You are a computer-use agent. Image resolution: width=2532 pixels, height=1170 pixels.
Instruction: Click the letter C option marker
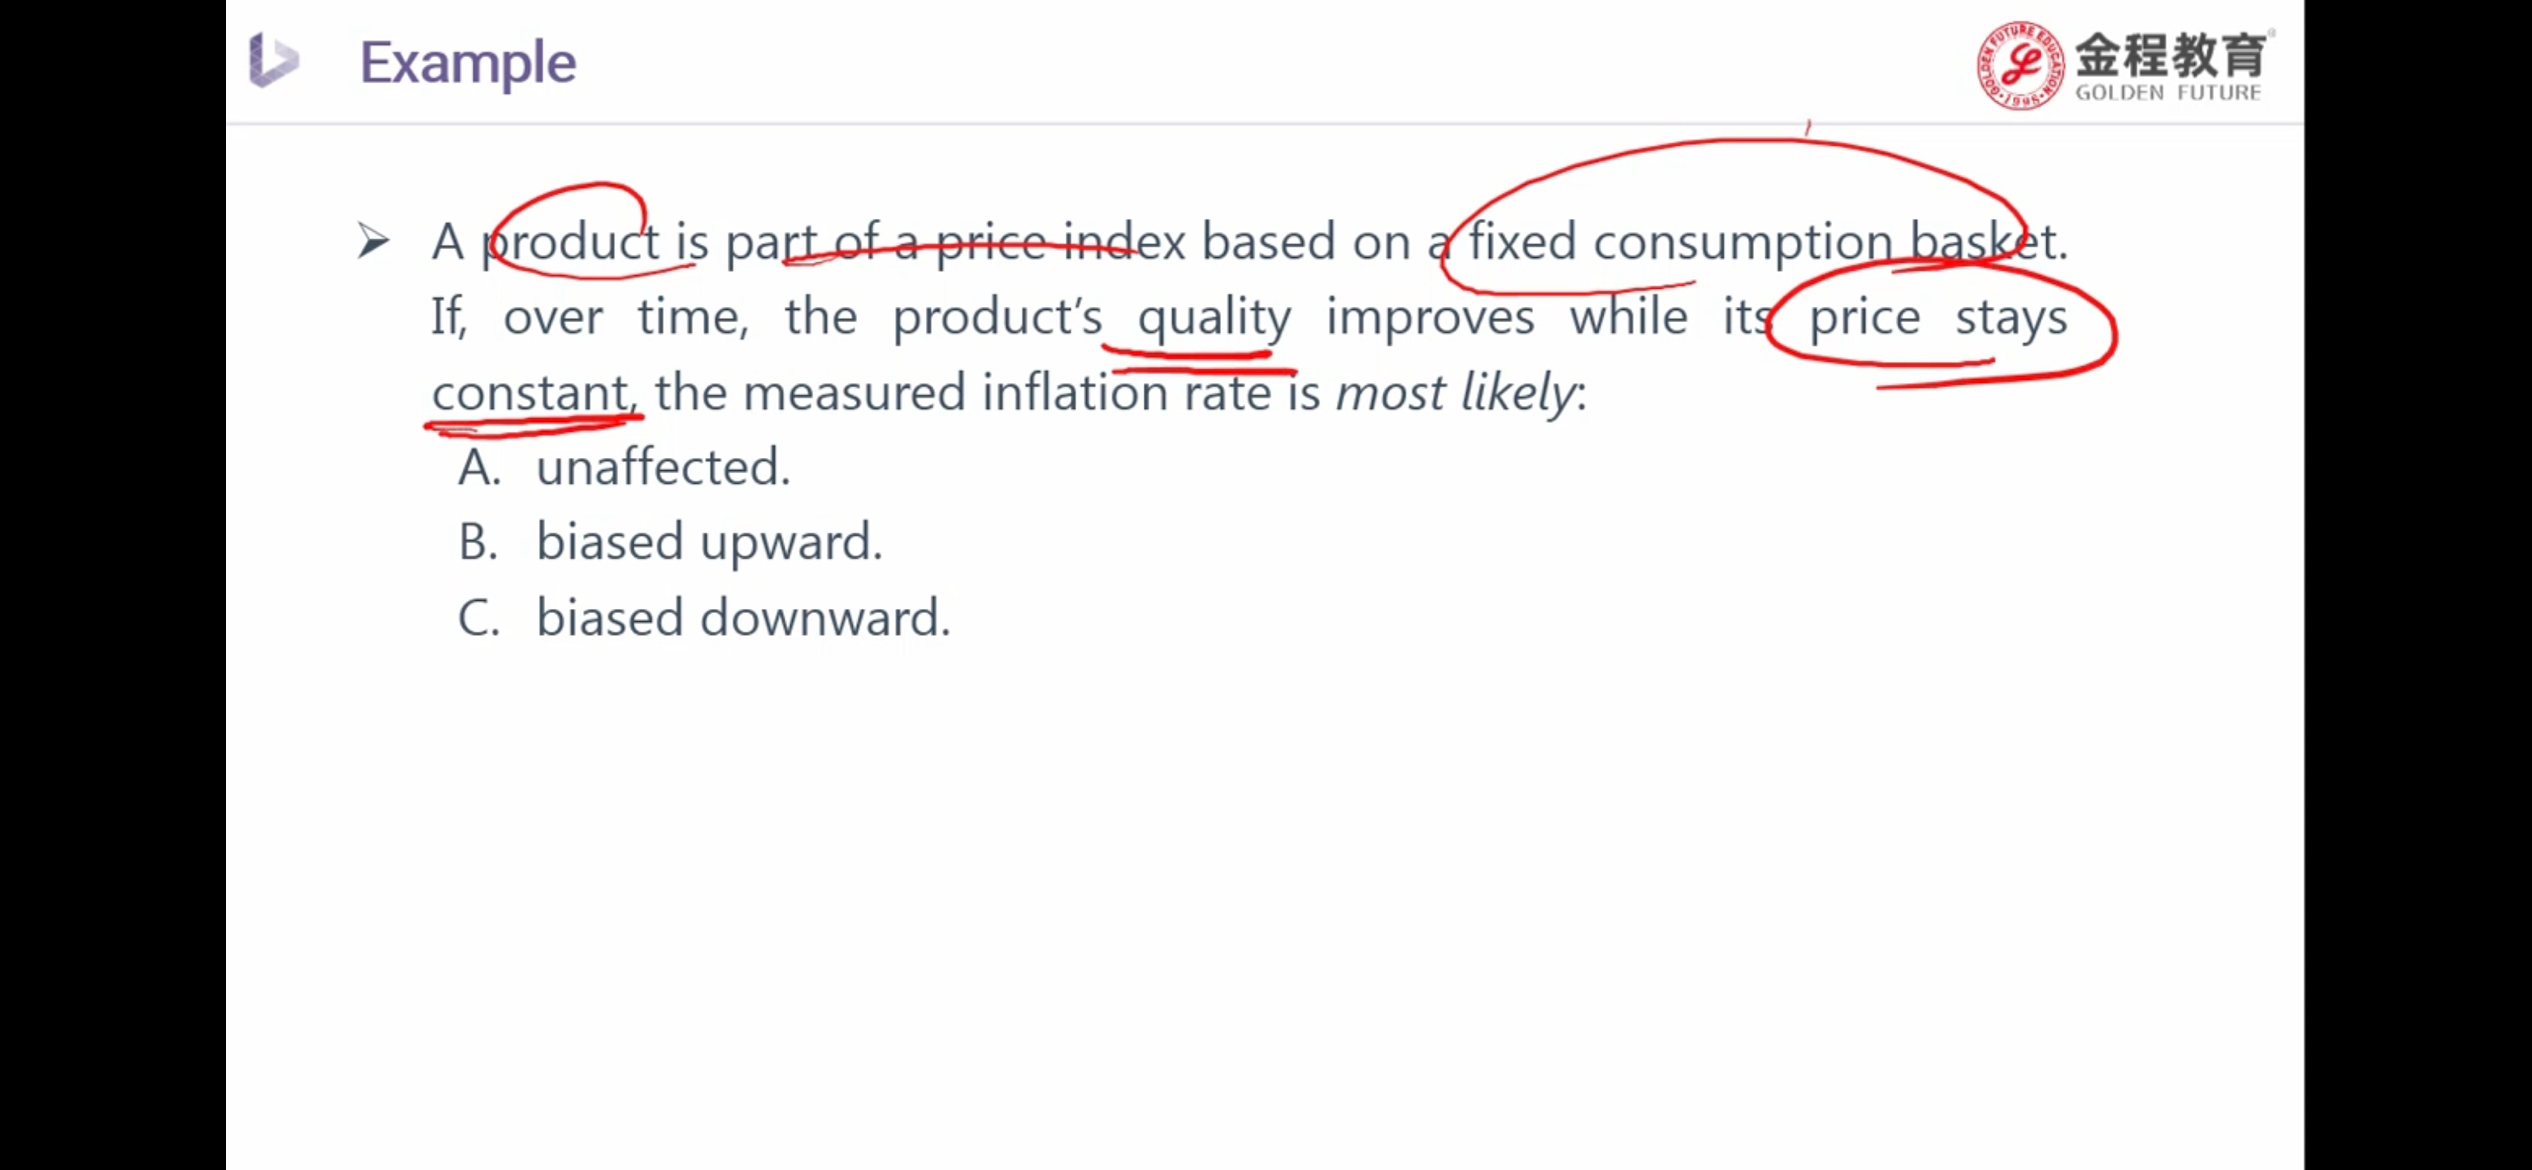[479, 617]
